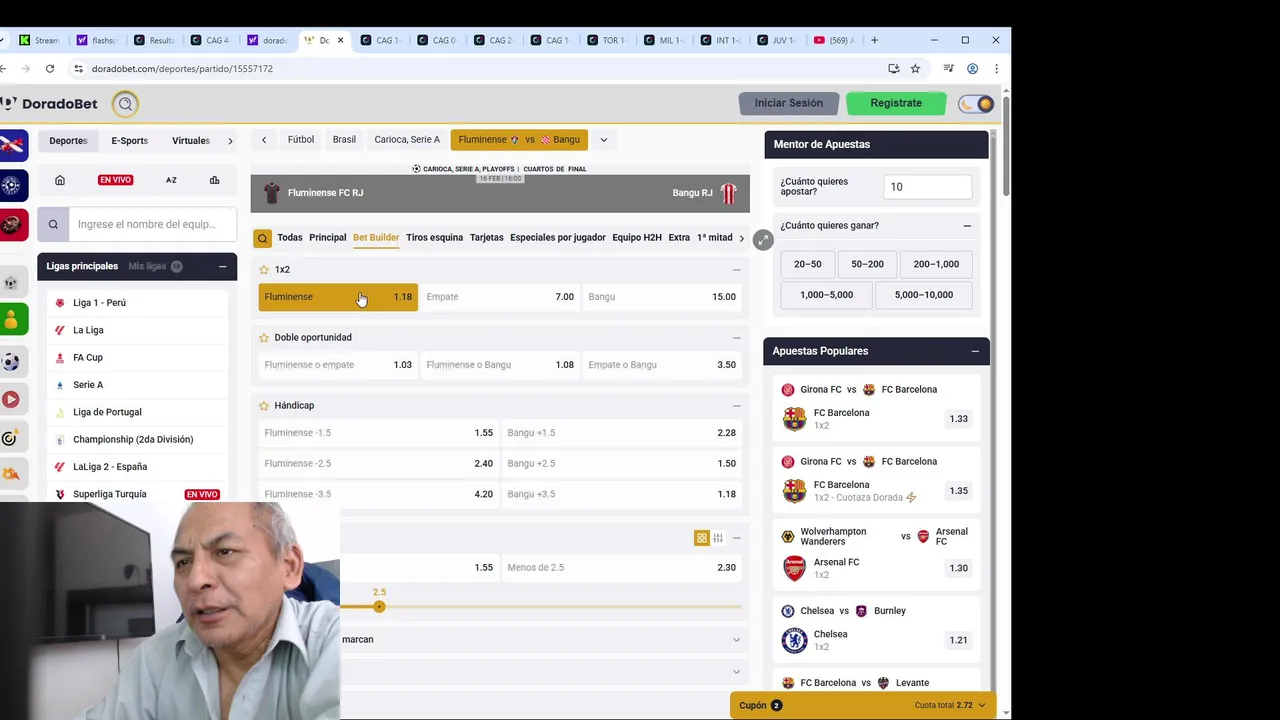The height and width of the screenshot is (720, 1280).
Task: Click the browser bookmark star icon
Action: pyautogui.click(x=915, y=69)
